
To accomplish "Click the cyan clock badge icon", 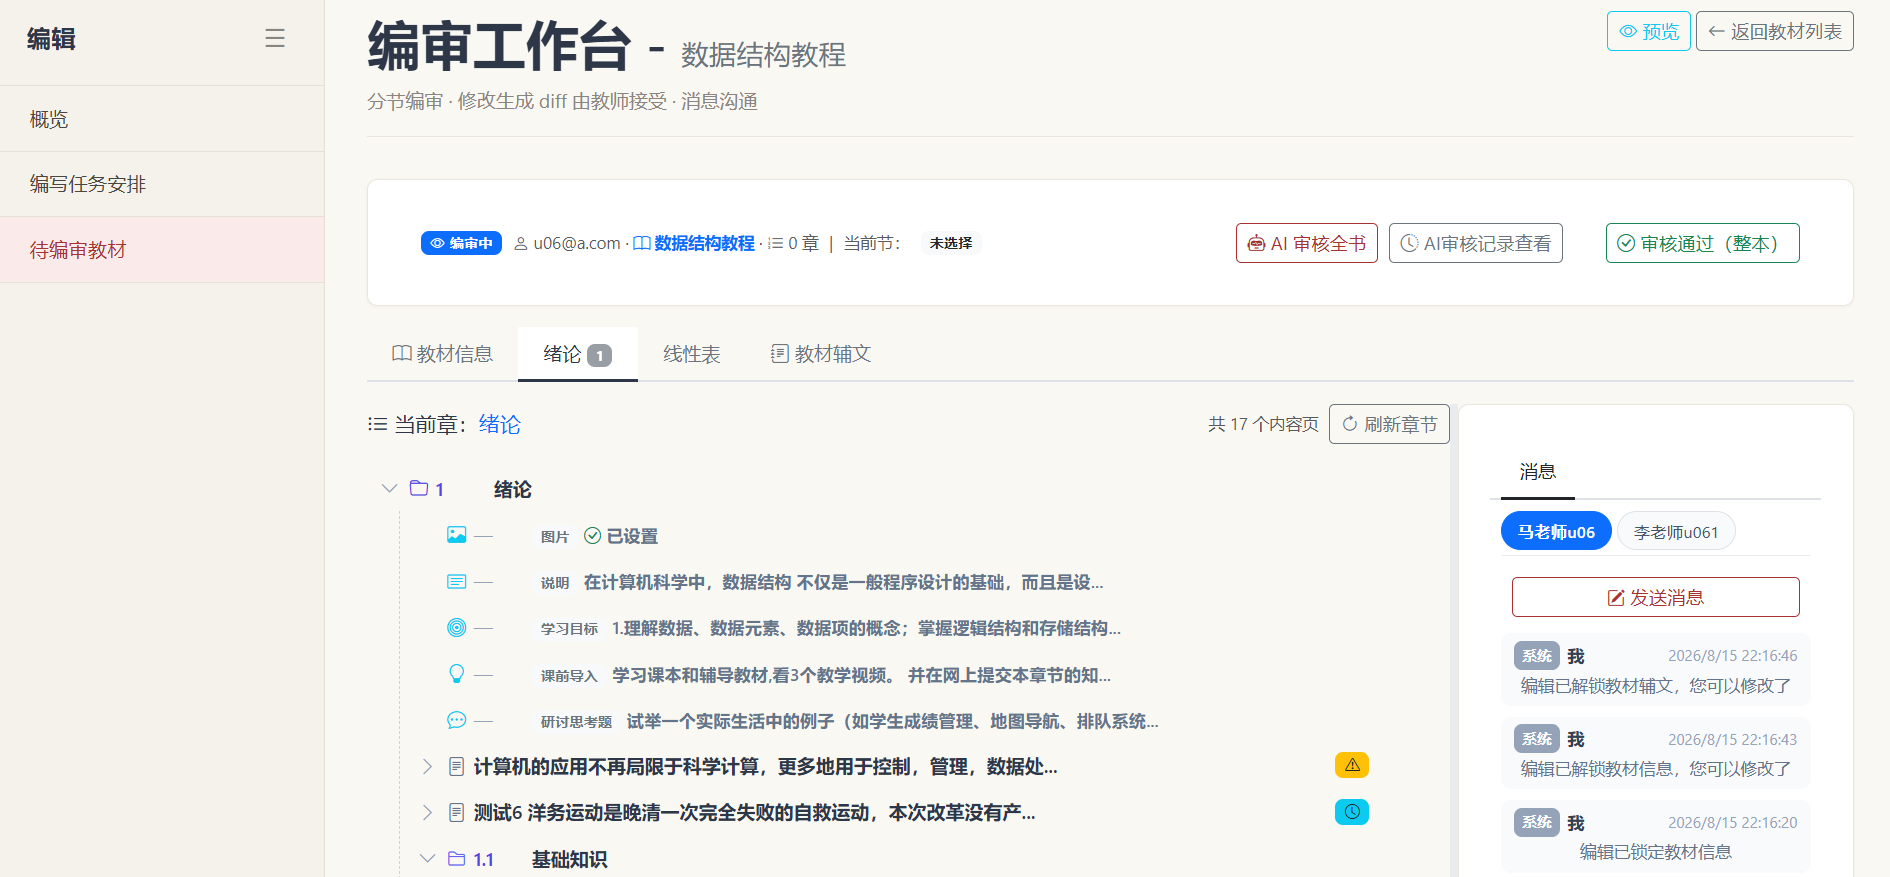I will [1352, 812].
